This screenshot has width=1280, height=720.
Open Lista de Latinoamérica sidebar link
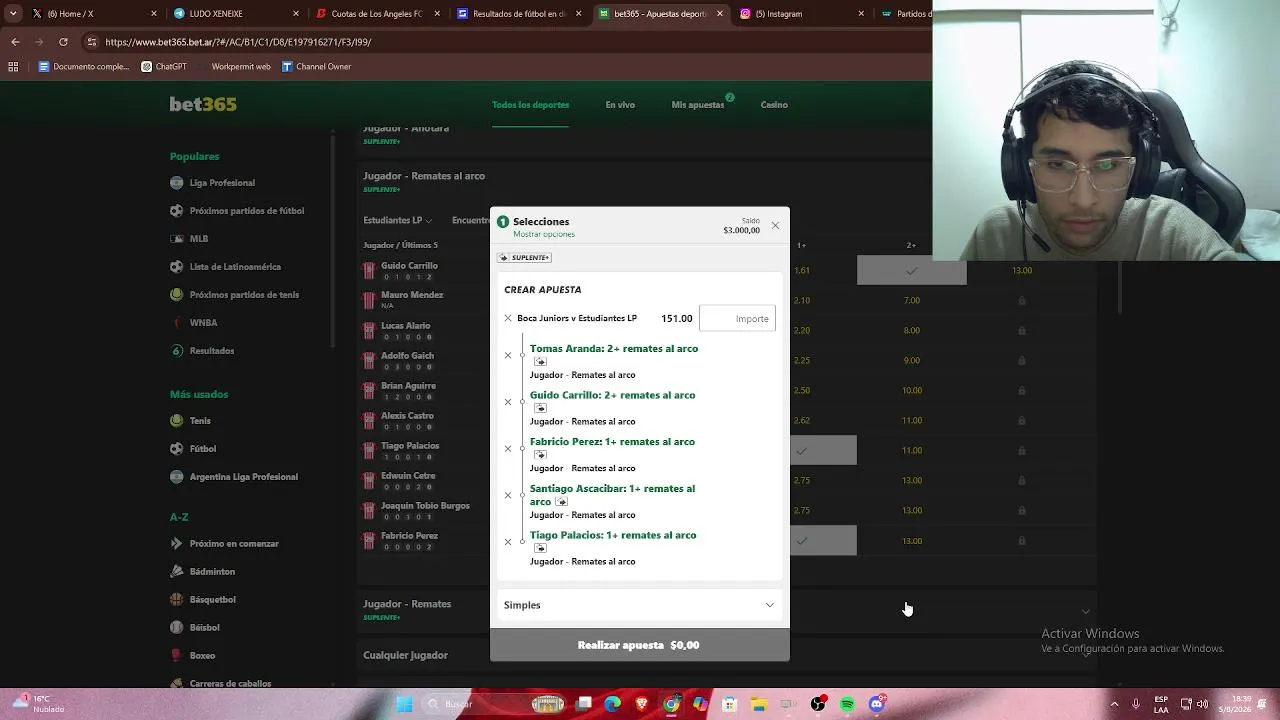[x=235, y=267]
